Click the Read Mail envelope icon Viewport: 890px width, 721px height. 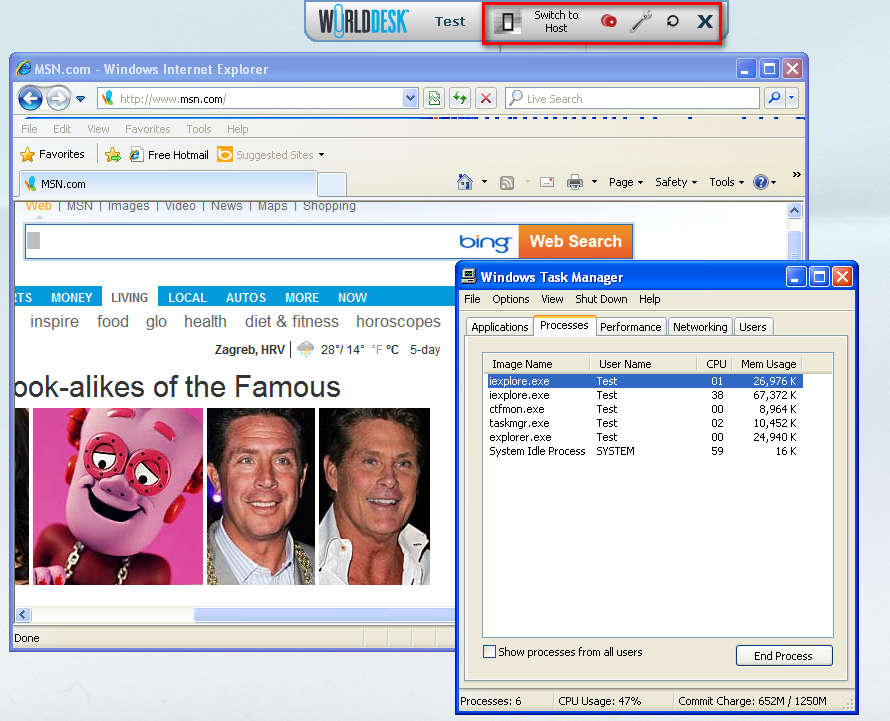pyautogui.click(x=547, y=182)
